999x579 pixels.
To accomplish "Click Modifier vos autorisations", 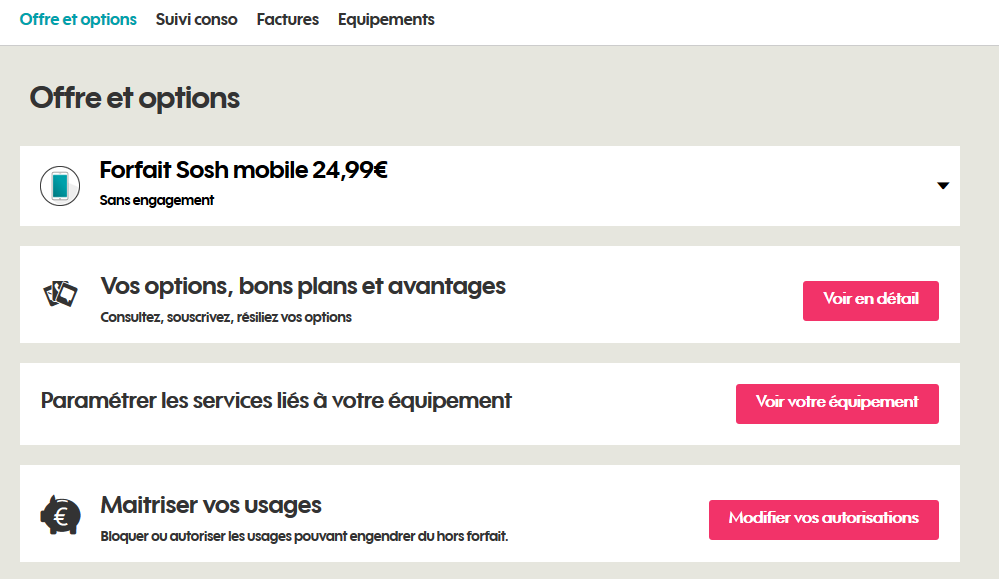I will (823, 519).
